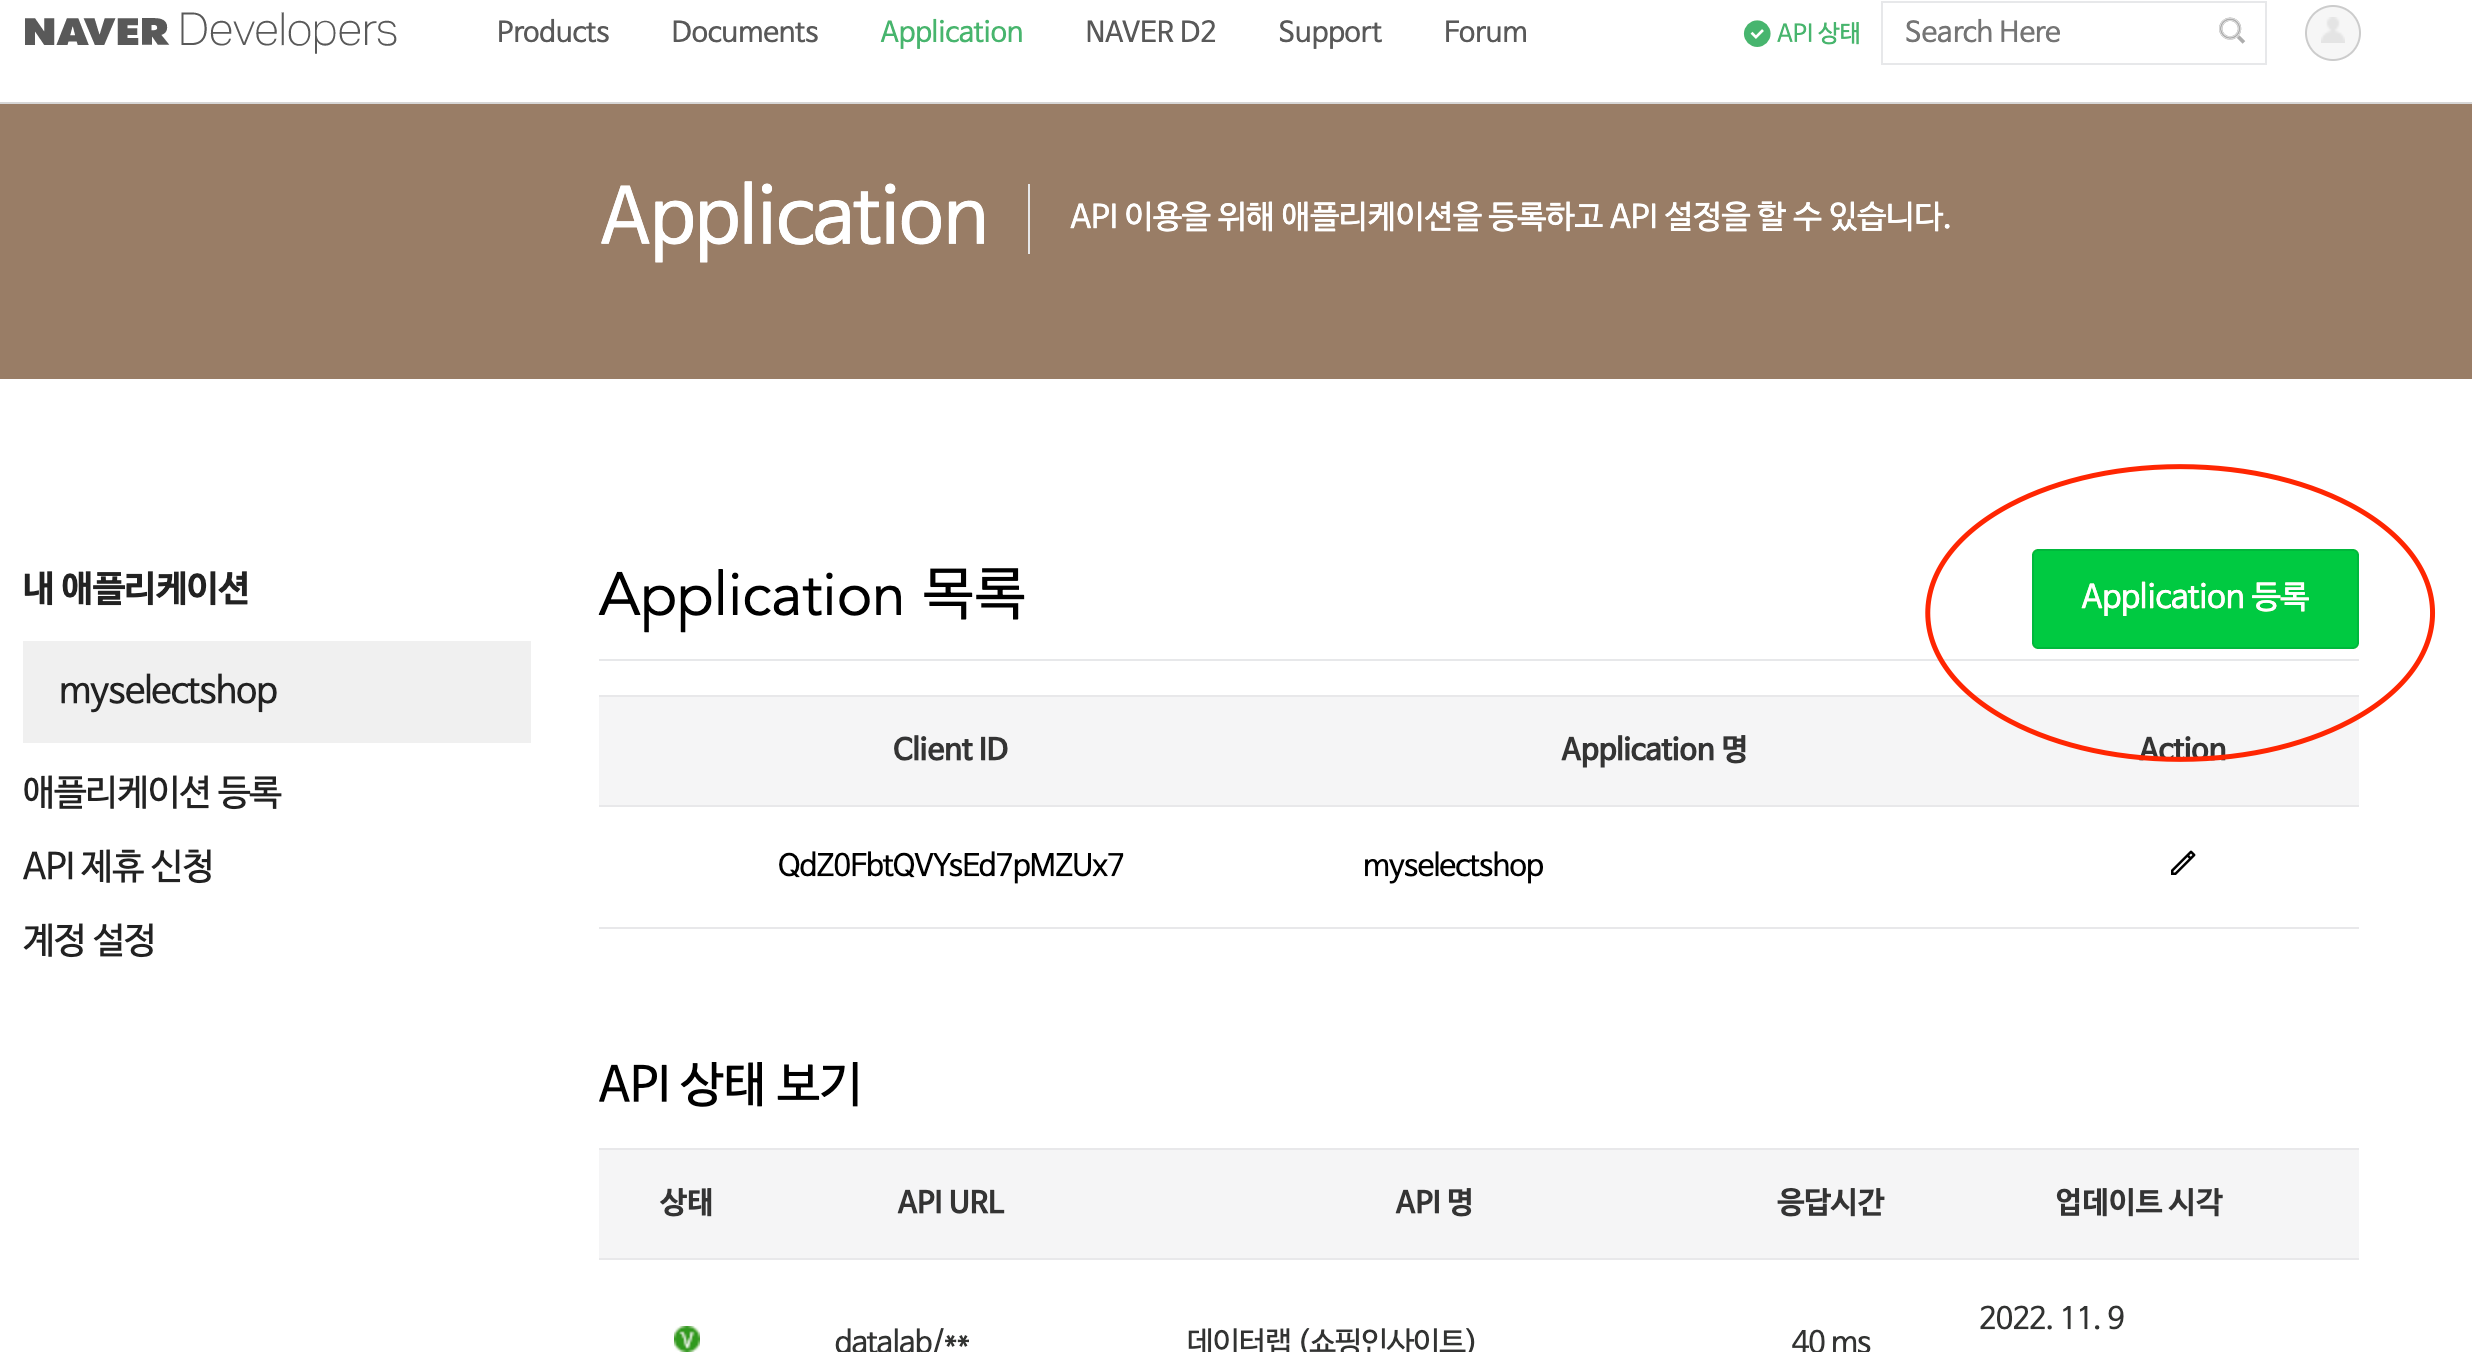Open the Documents menu
The image size is (2472, 1352).
point(744,32)
